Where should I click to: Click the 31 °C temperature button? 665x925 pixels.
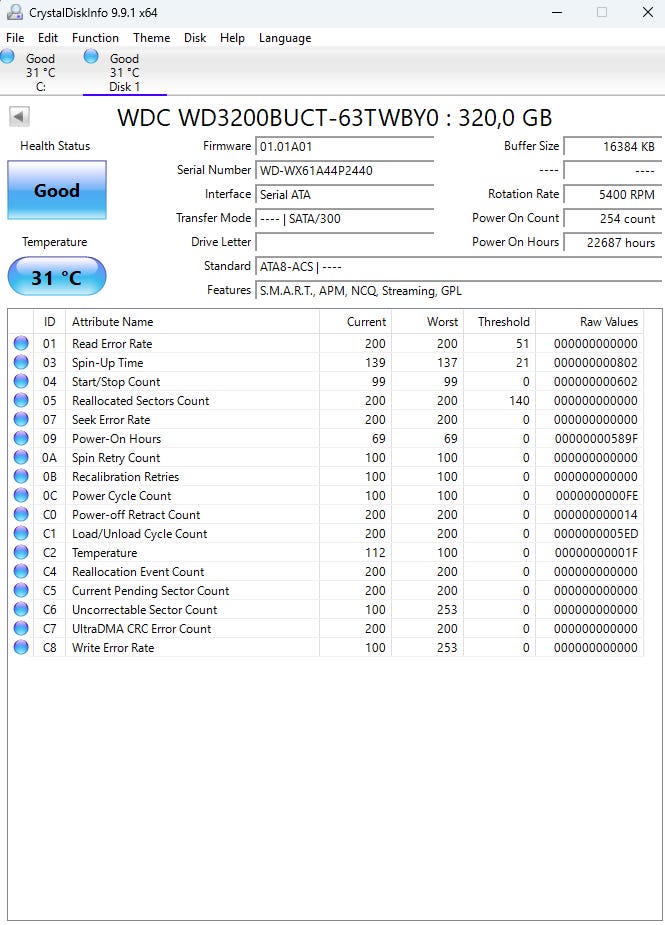[57, 277]
